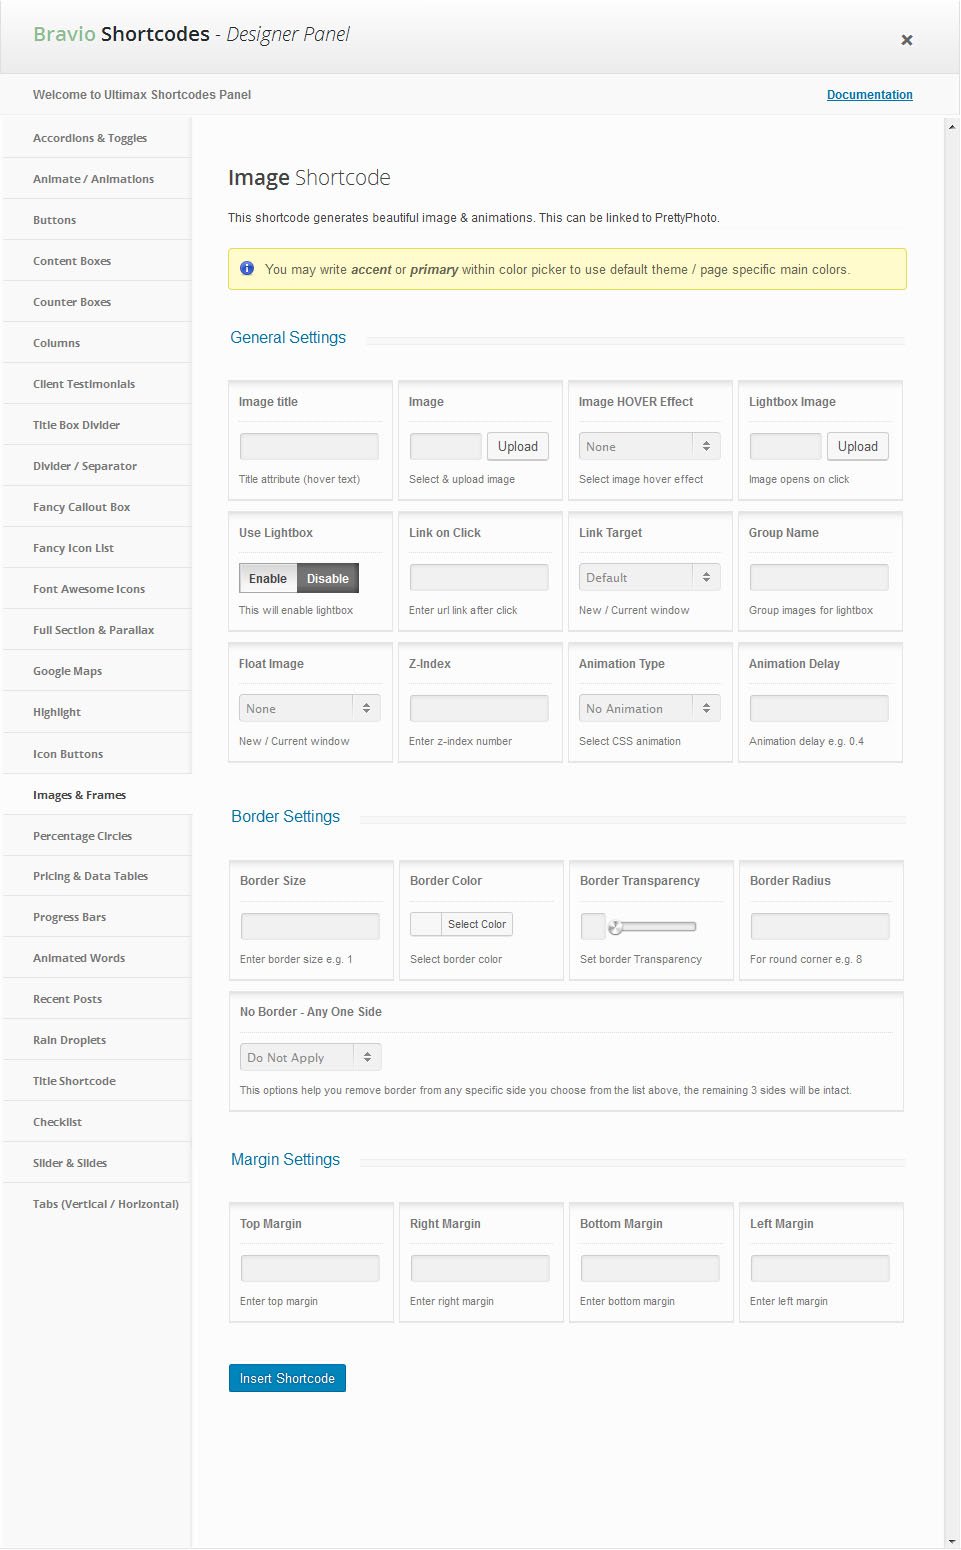Open the Image HOVER Effect dropdown

tap(648, 446)
